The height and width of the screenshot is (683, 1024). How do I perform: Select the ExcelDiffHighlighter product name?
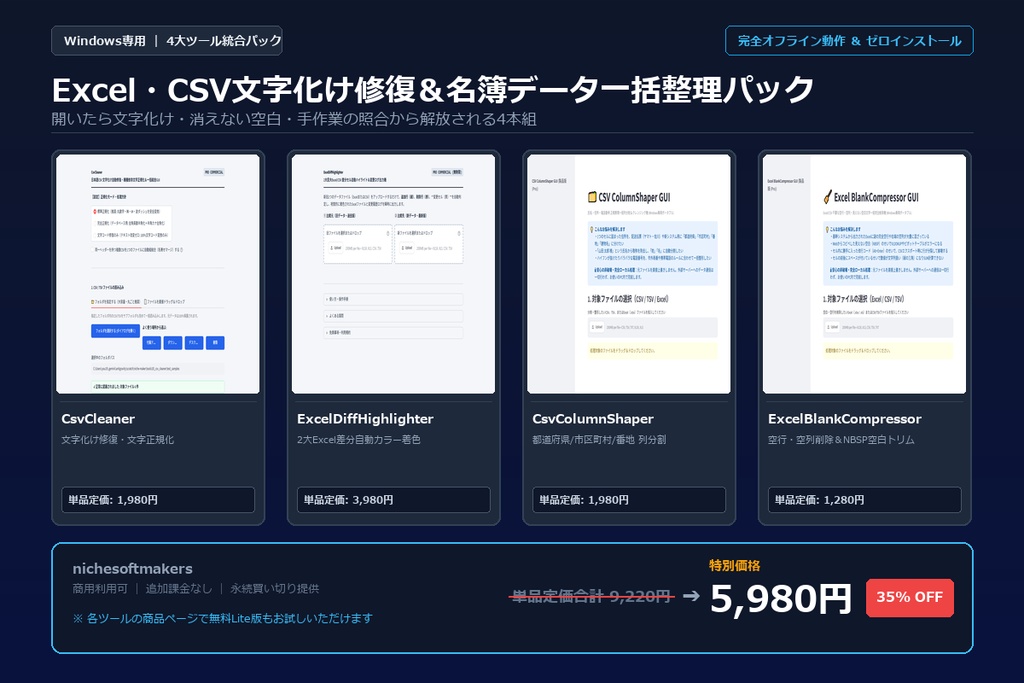(x=365, y=419)
